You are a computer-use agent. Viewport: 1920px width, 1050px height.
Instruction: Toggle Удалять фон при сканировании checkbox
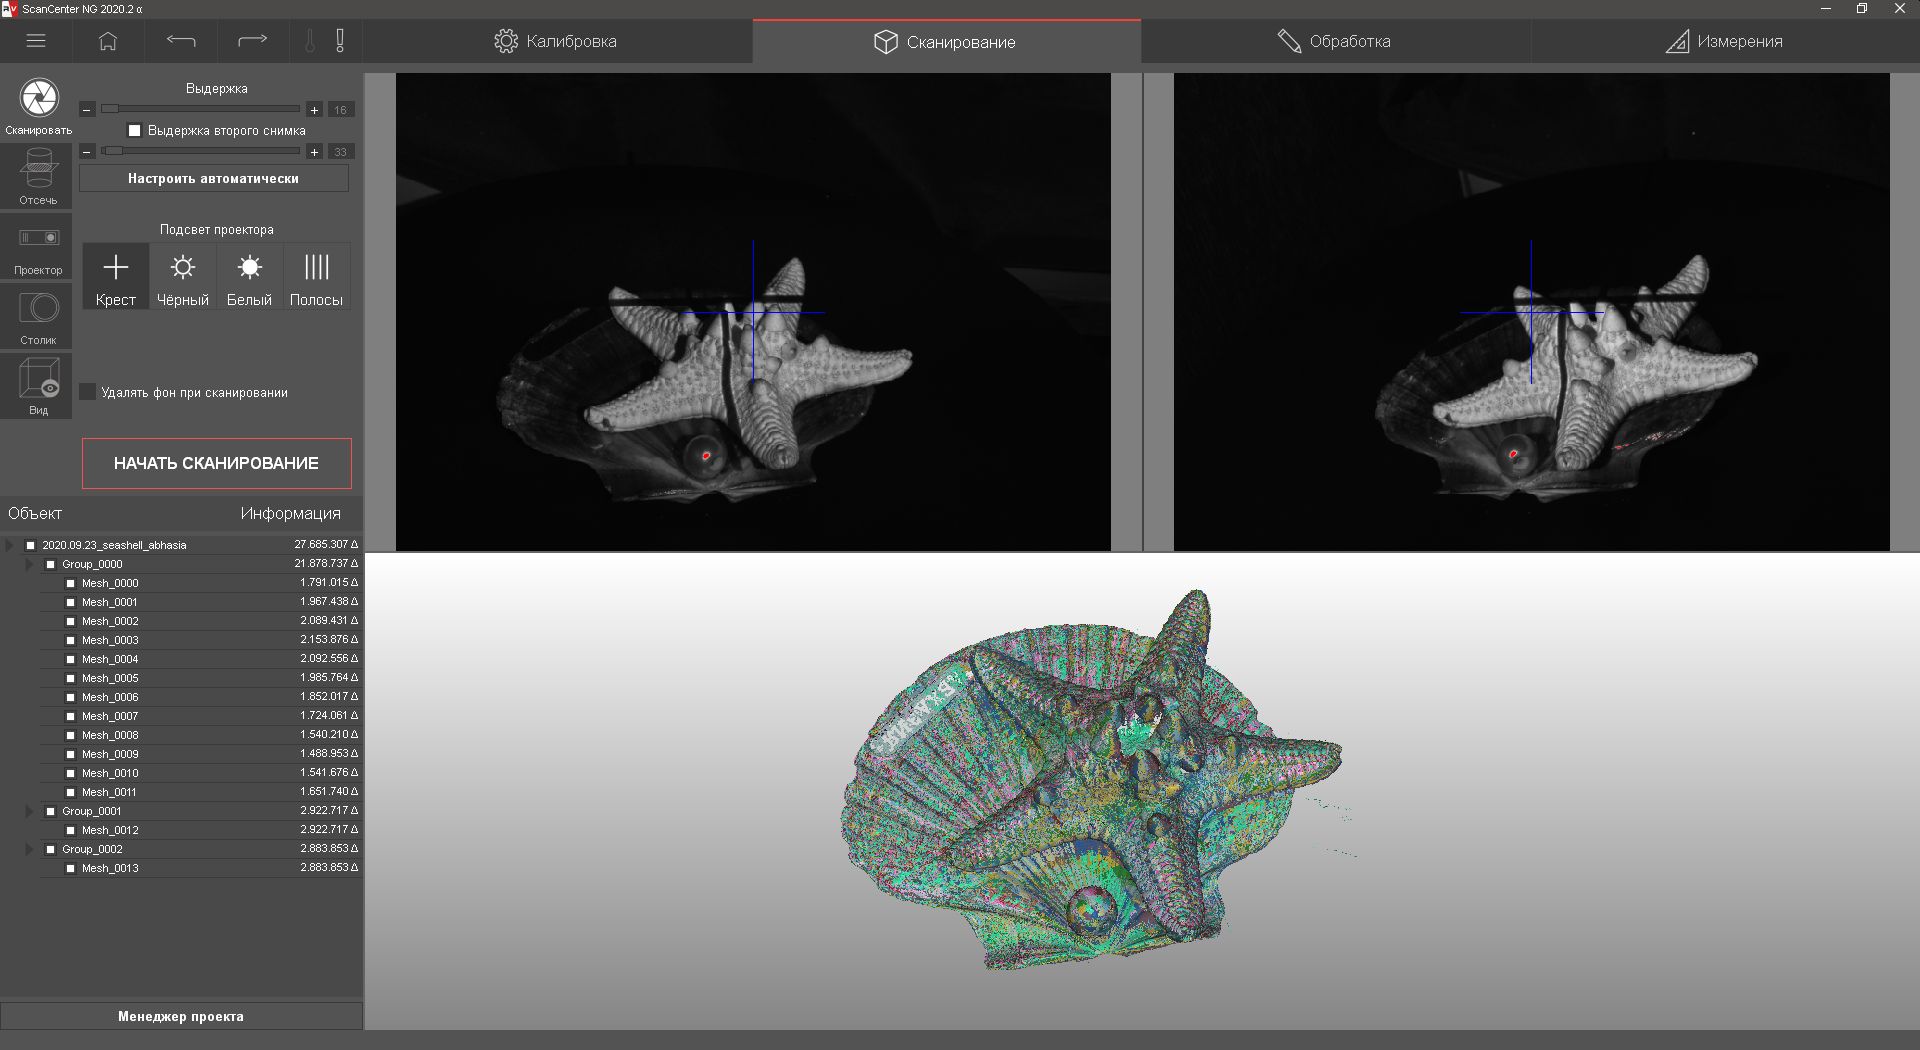point(88,392)
